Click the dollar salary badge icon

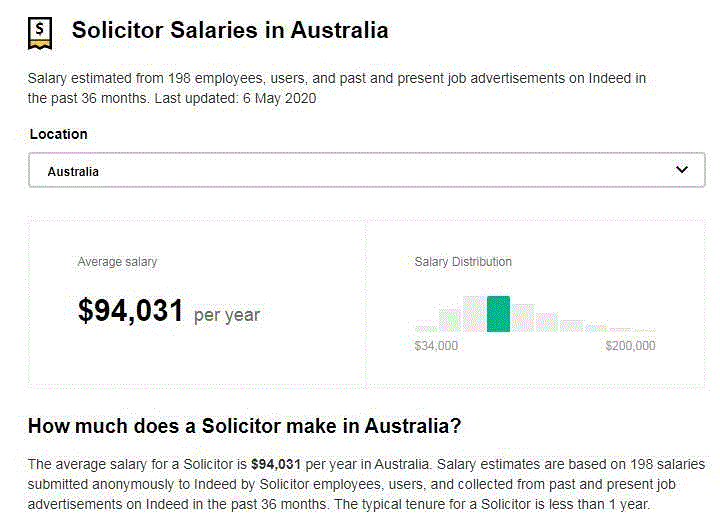coord(39,31)
